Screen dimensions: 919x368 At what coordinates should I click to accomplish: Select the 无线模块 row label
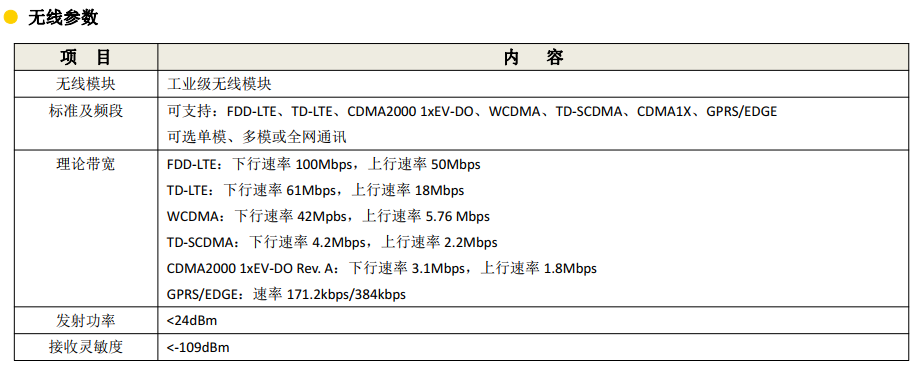click(x=86, y=84)
